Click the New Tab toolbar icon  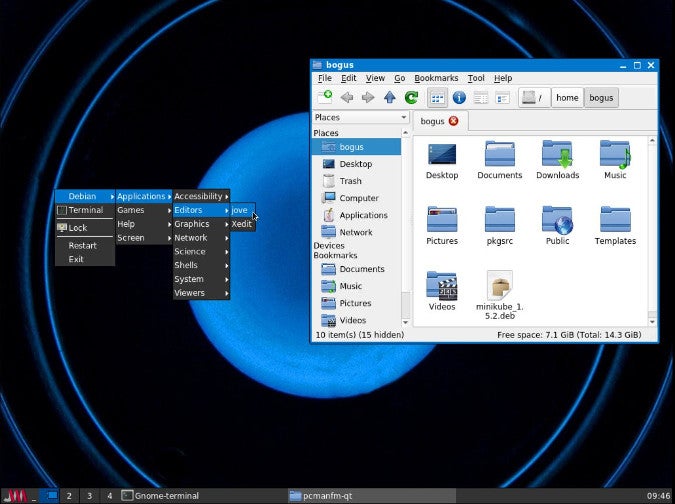[x=325, y=97]
